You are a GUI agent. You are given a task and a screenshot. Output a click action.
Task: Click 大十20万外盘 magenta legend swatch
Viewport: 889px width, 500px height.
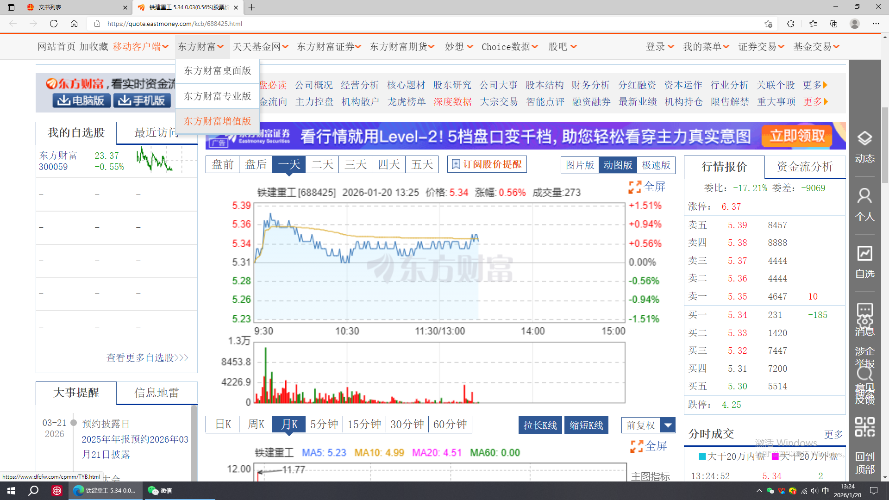(776, 456)
